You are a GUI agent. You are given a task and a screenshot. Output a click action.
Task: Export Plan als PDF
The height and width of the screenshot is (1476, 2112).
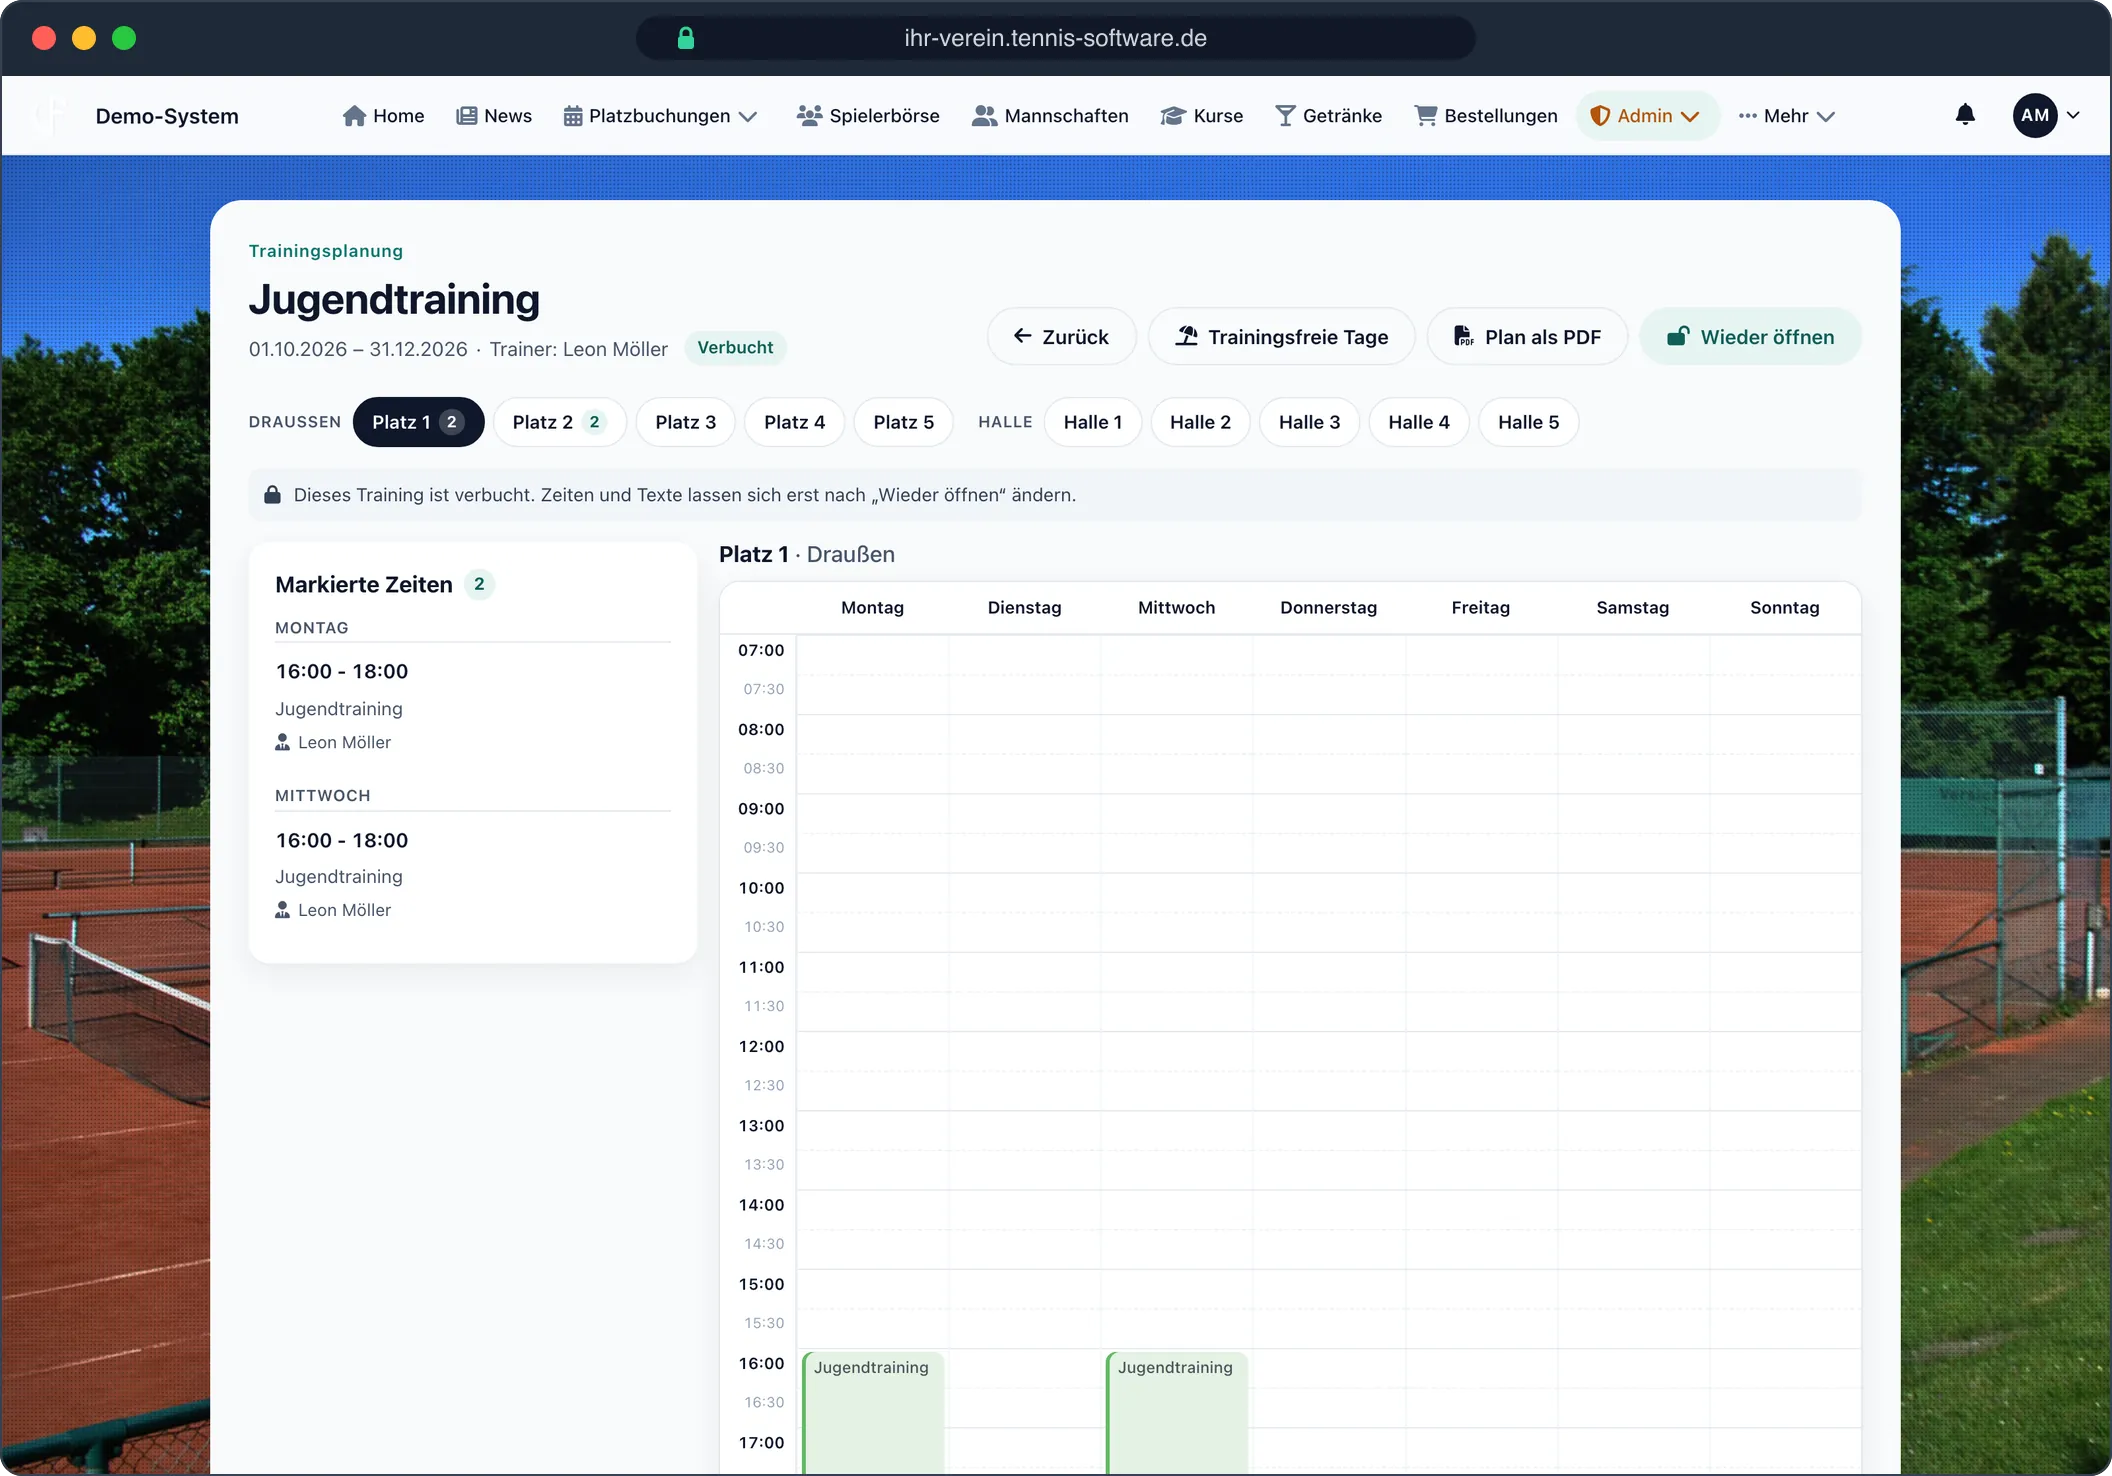[x=1527, y=336]
